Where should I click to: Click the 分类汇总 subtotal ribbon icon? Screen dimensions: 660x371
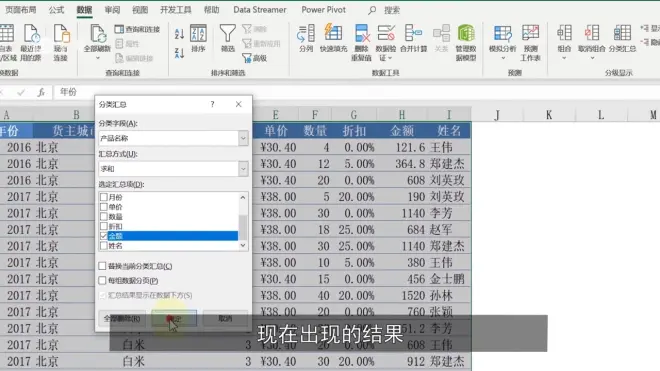tap(622, 33)
